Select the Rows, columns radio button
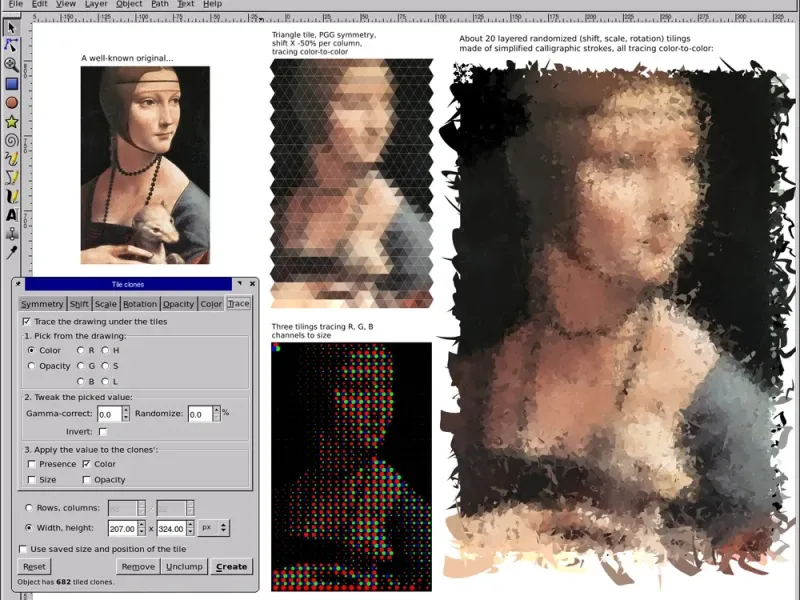 point(29,508)
